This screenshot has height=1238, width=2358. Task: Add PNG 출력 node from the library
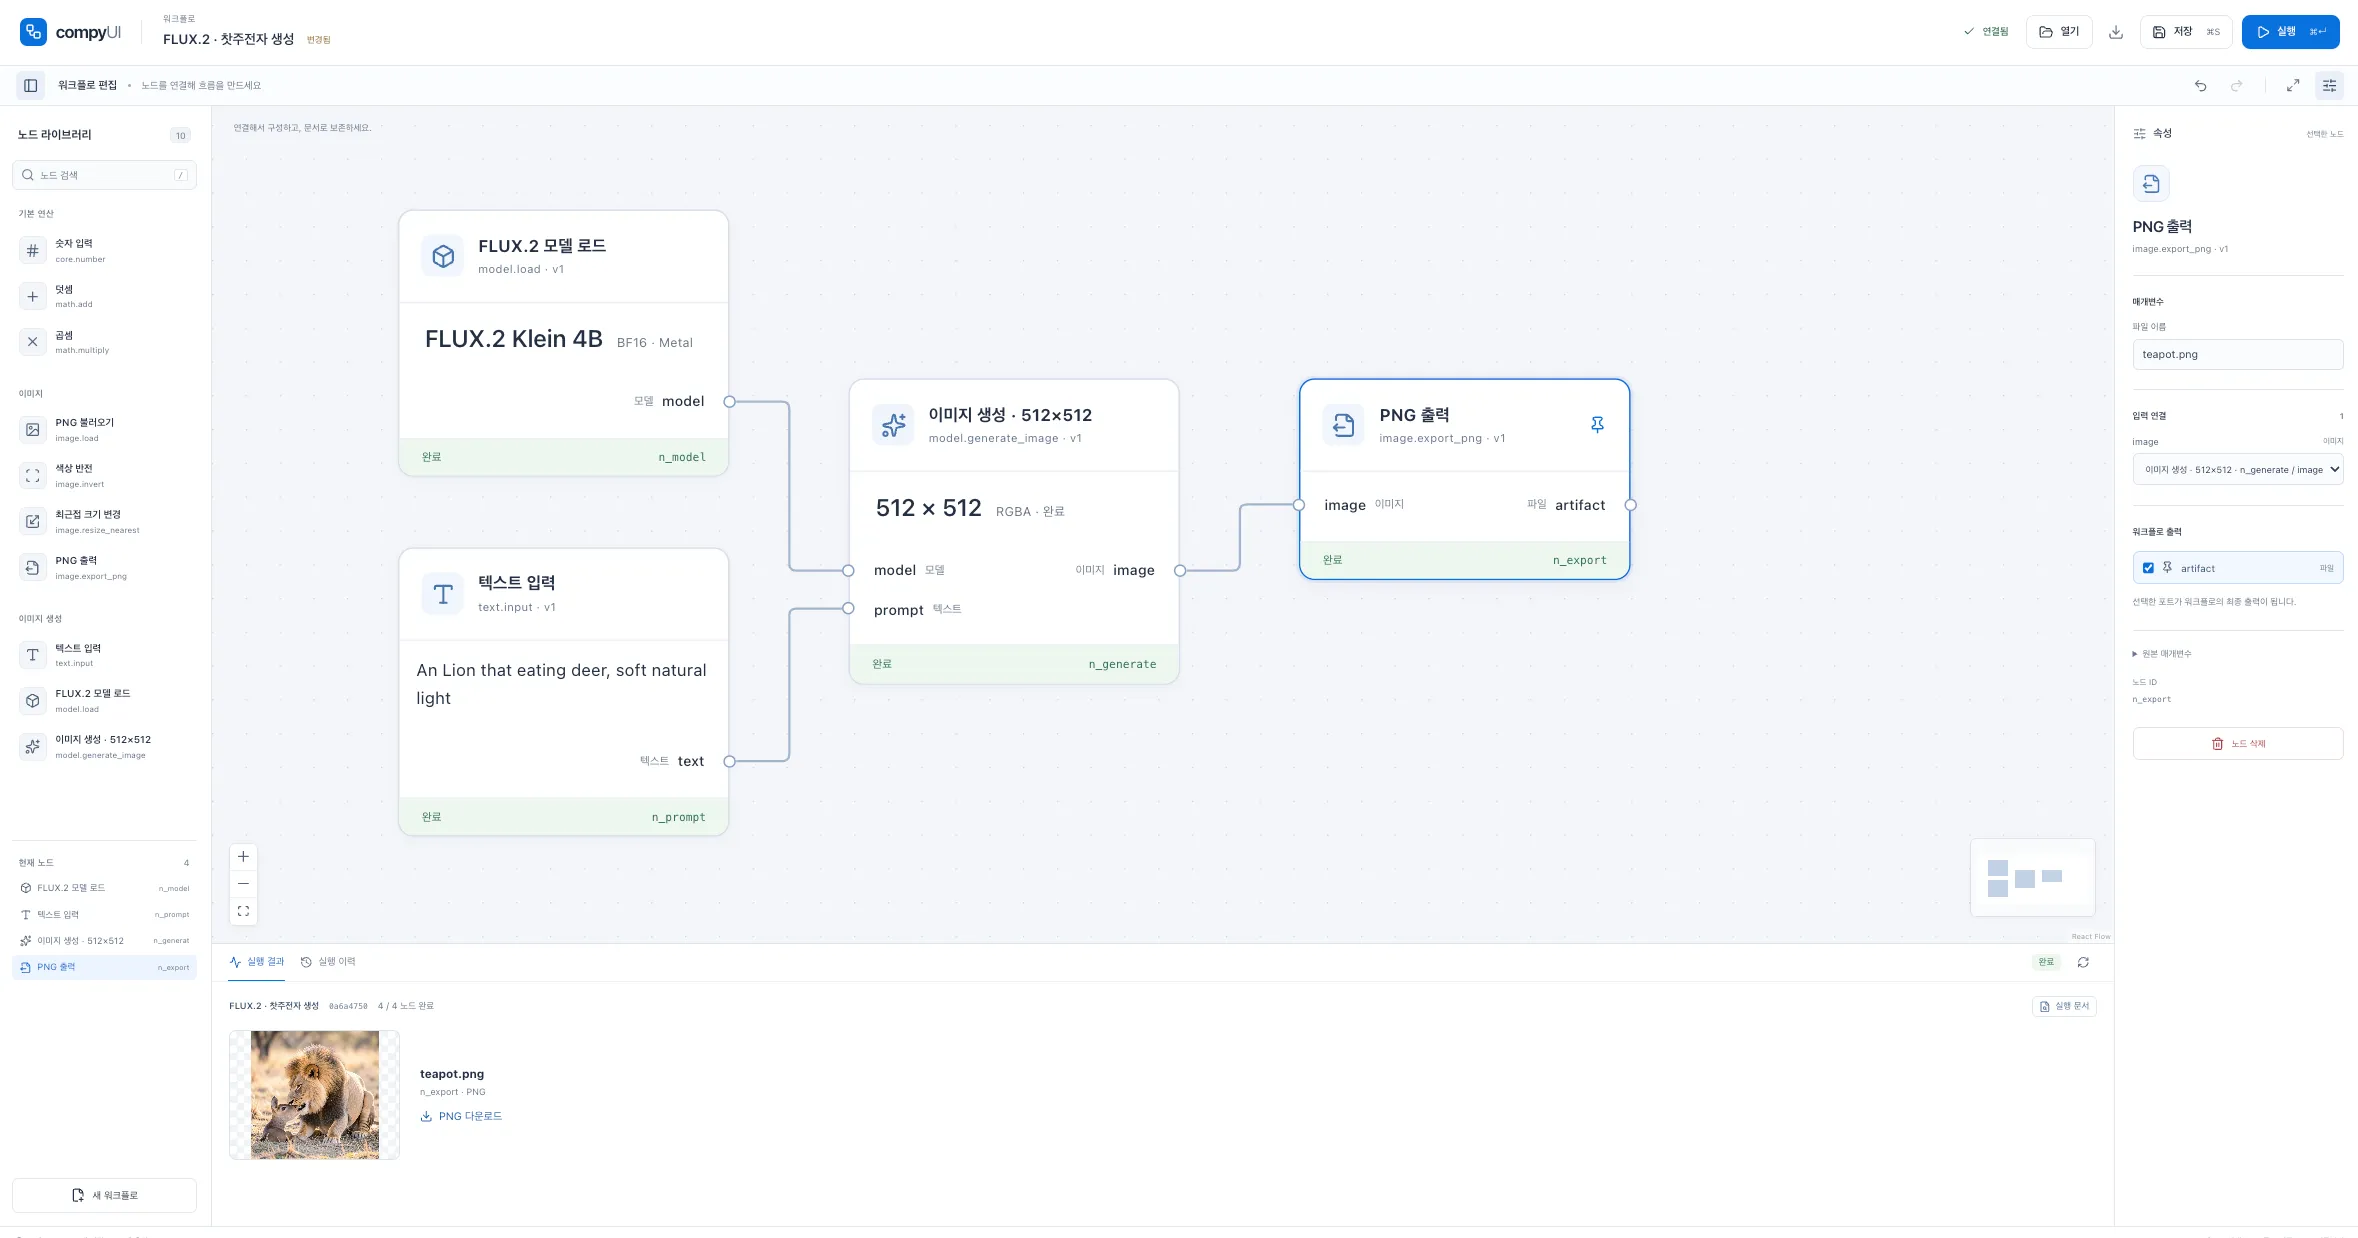105,567
